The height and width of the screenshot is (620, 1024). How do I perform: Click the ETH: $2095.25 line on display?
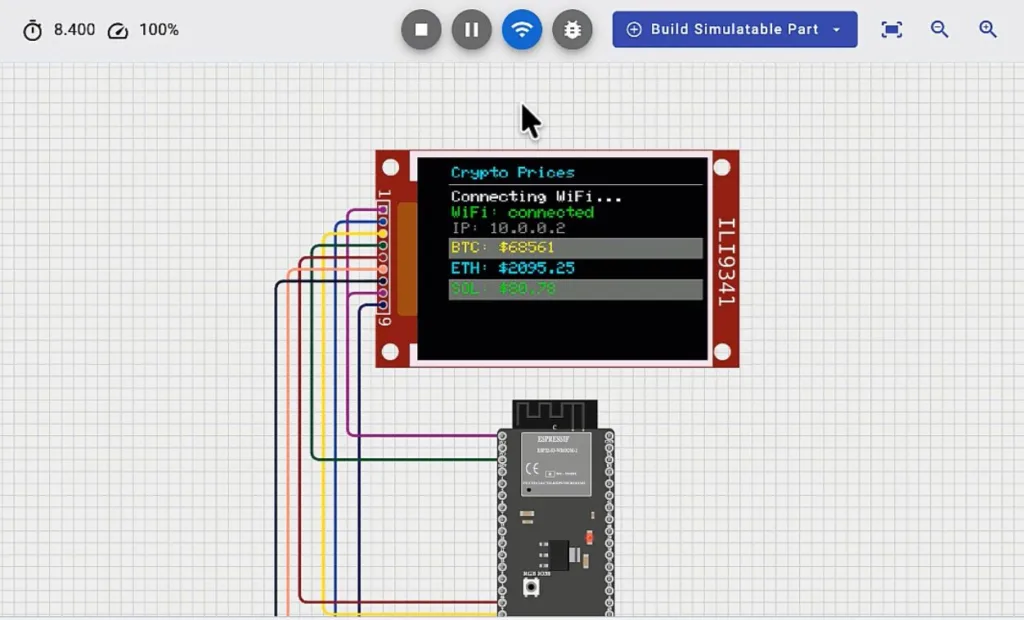[x=513, y=268]
